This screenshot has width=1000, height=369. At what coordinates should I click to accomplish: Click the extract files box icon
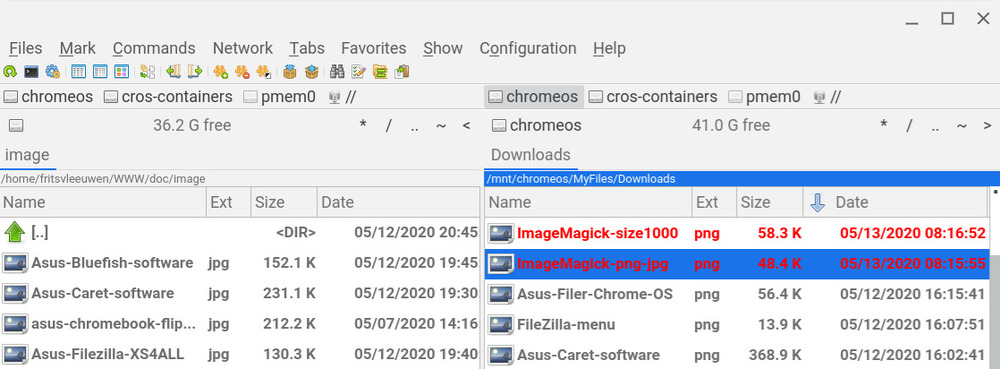[311, 71]
